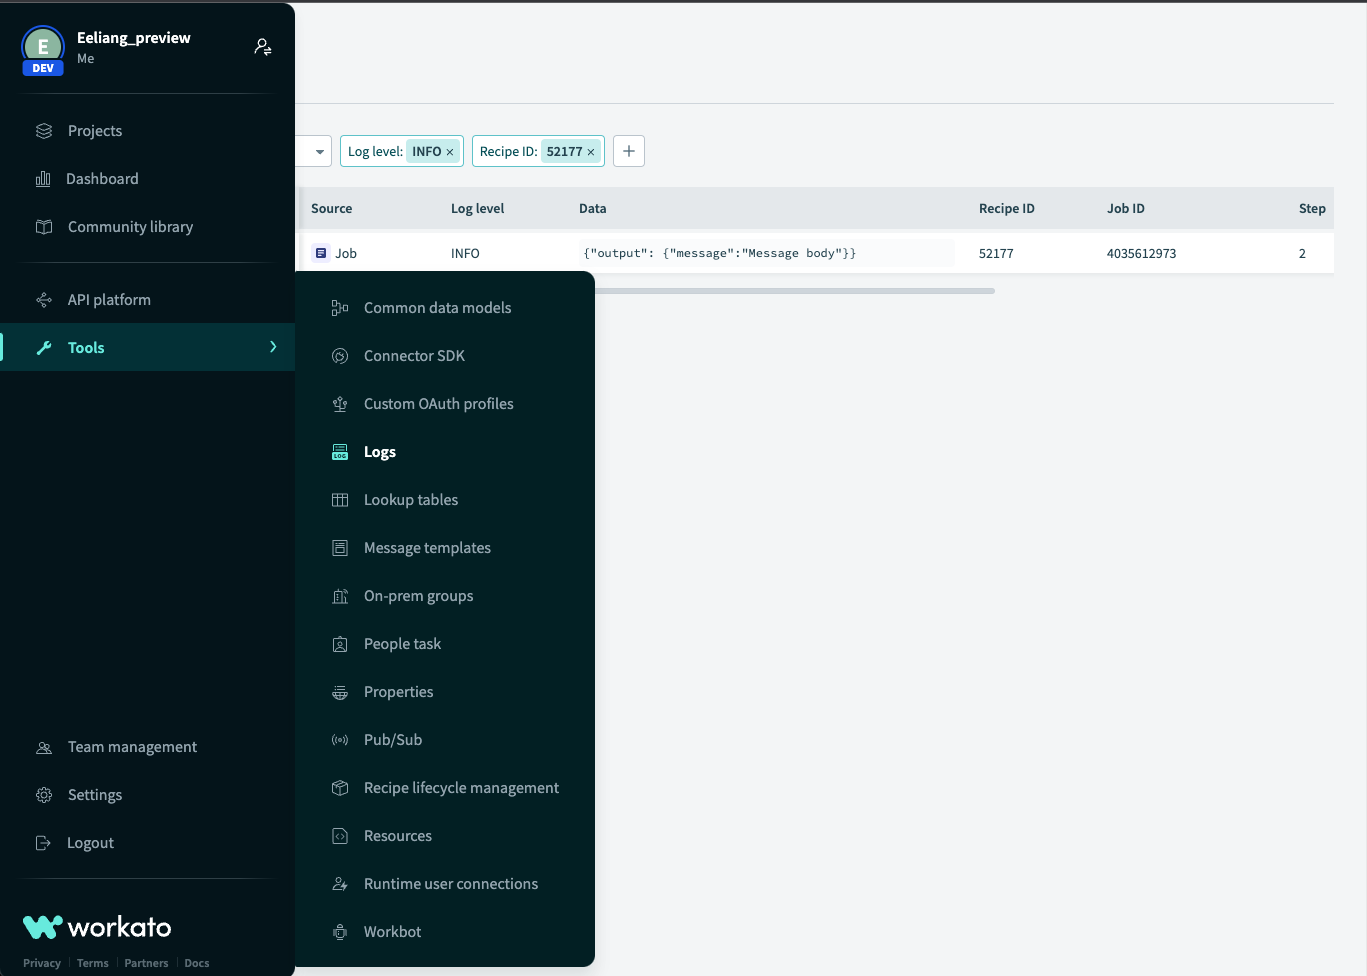The image size is (1367, 976).
Task: Expand the Tools submenu chevron
Action: pyautogui.click(x=273, y=347)
